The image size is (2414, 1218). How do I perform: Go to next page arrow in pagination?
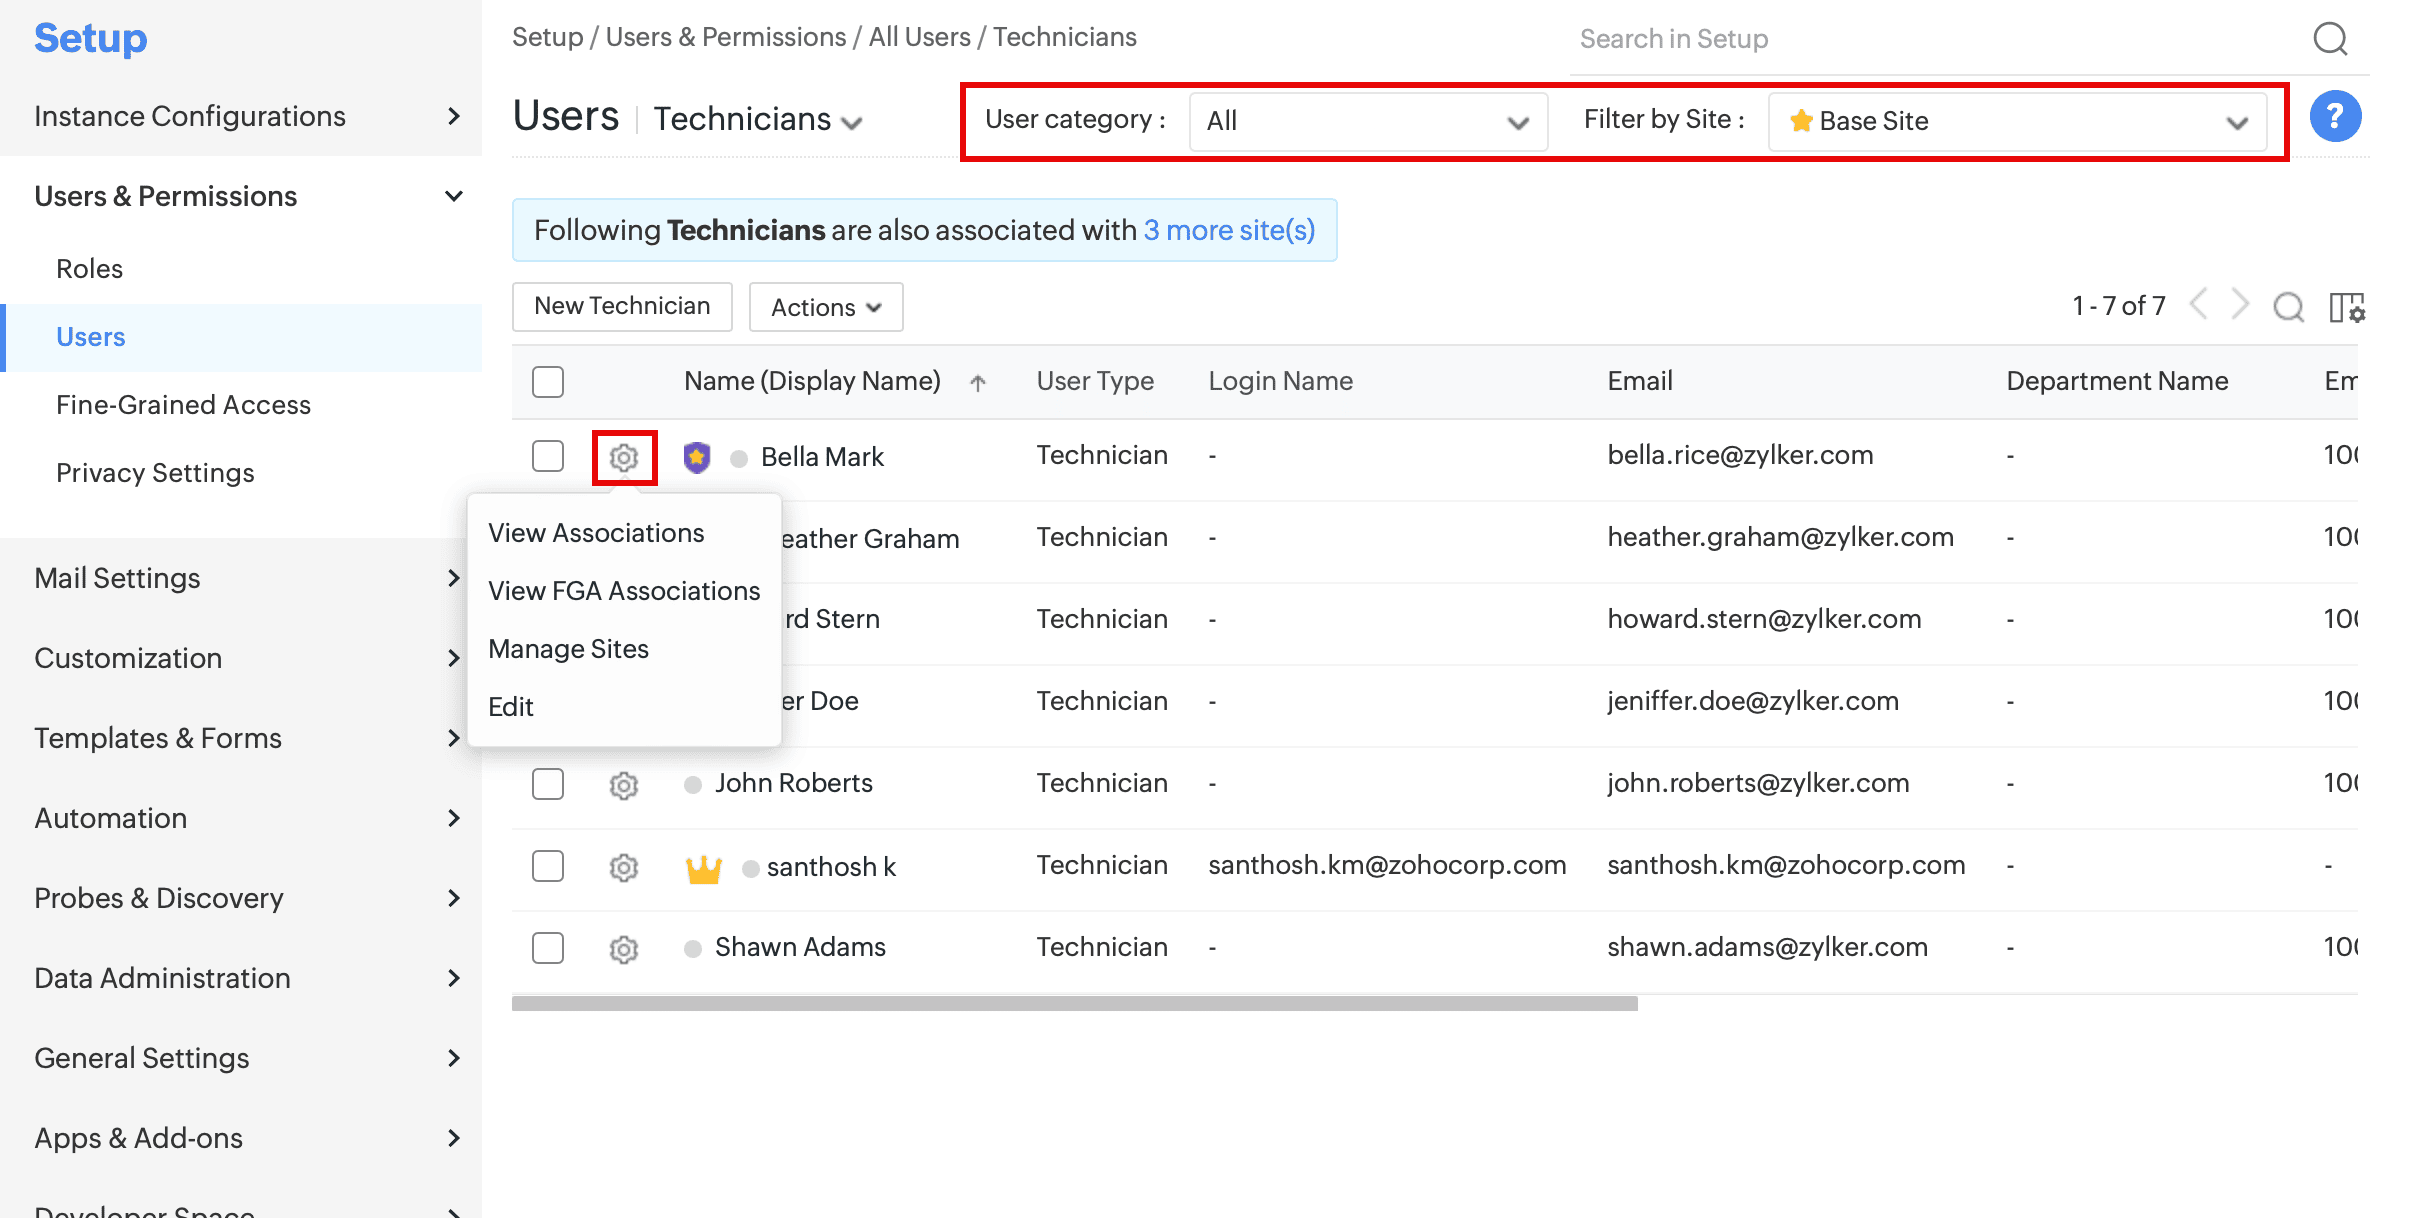[x=2240, y=304]
